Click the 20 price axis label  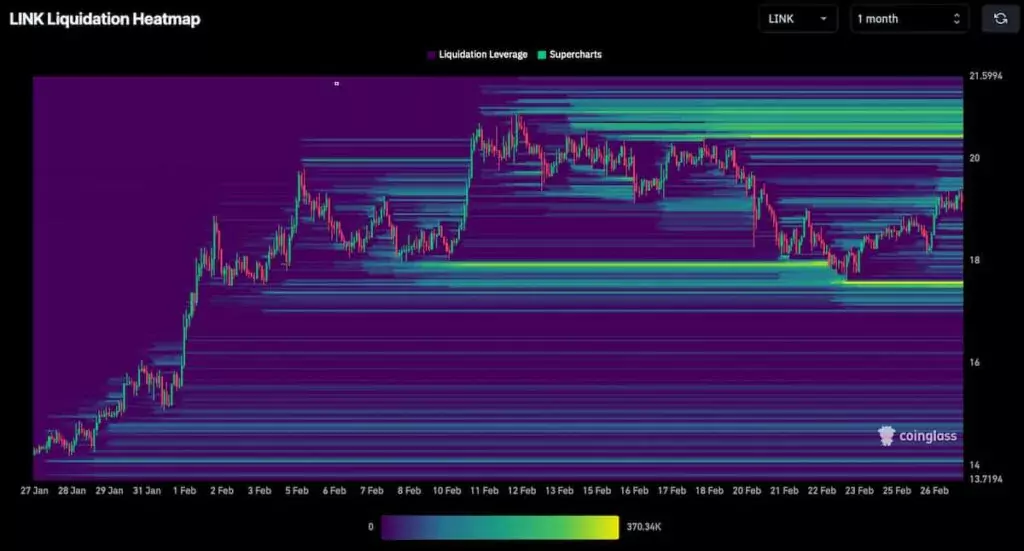[x=974, y=158]
